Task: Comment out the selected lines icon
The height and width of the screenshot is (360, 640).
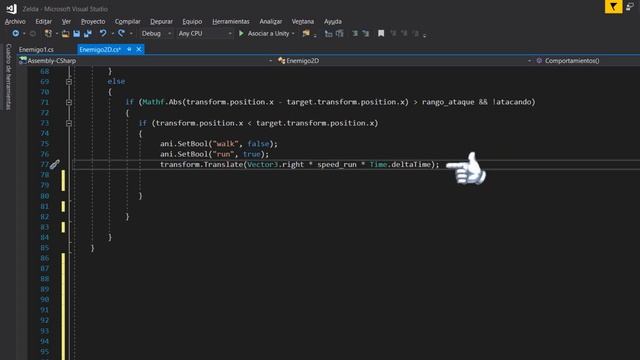Action: 355,33
